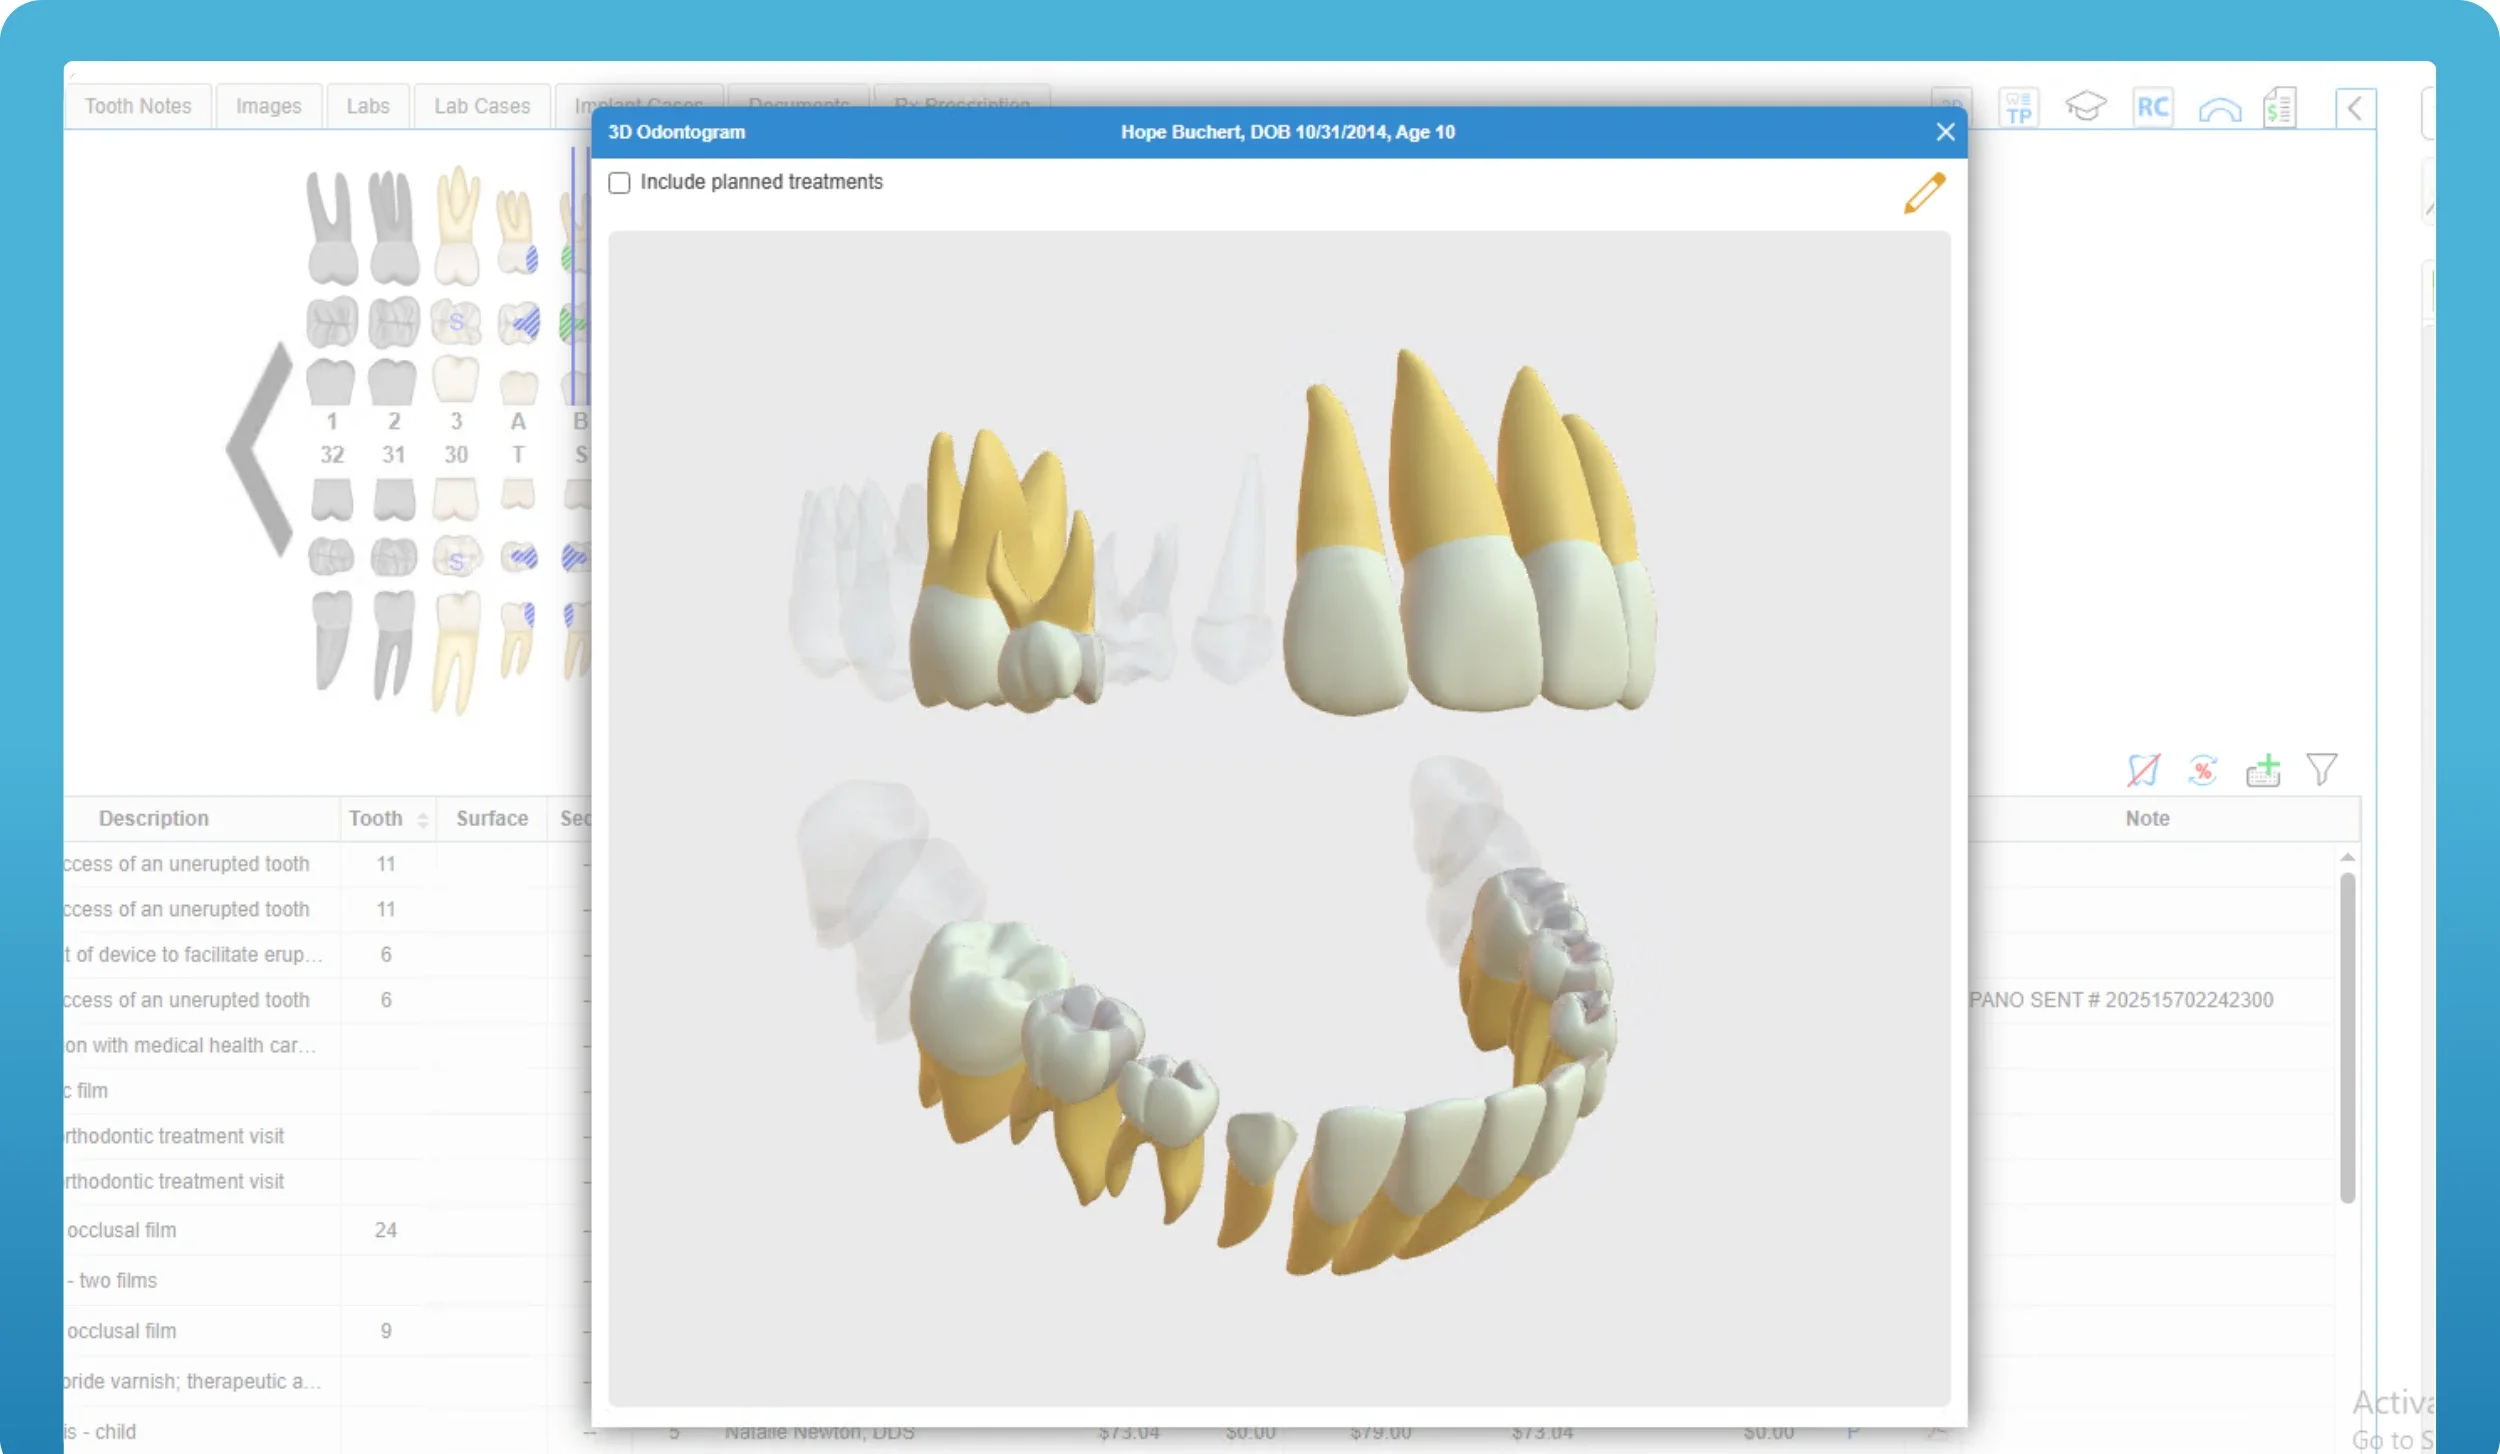Open the dollar-sign document icon
Screen dimensions: 2500x1454
point(2280,107)
